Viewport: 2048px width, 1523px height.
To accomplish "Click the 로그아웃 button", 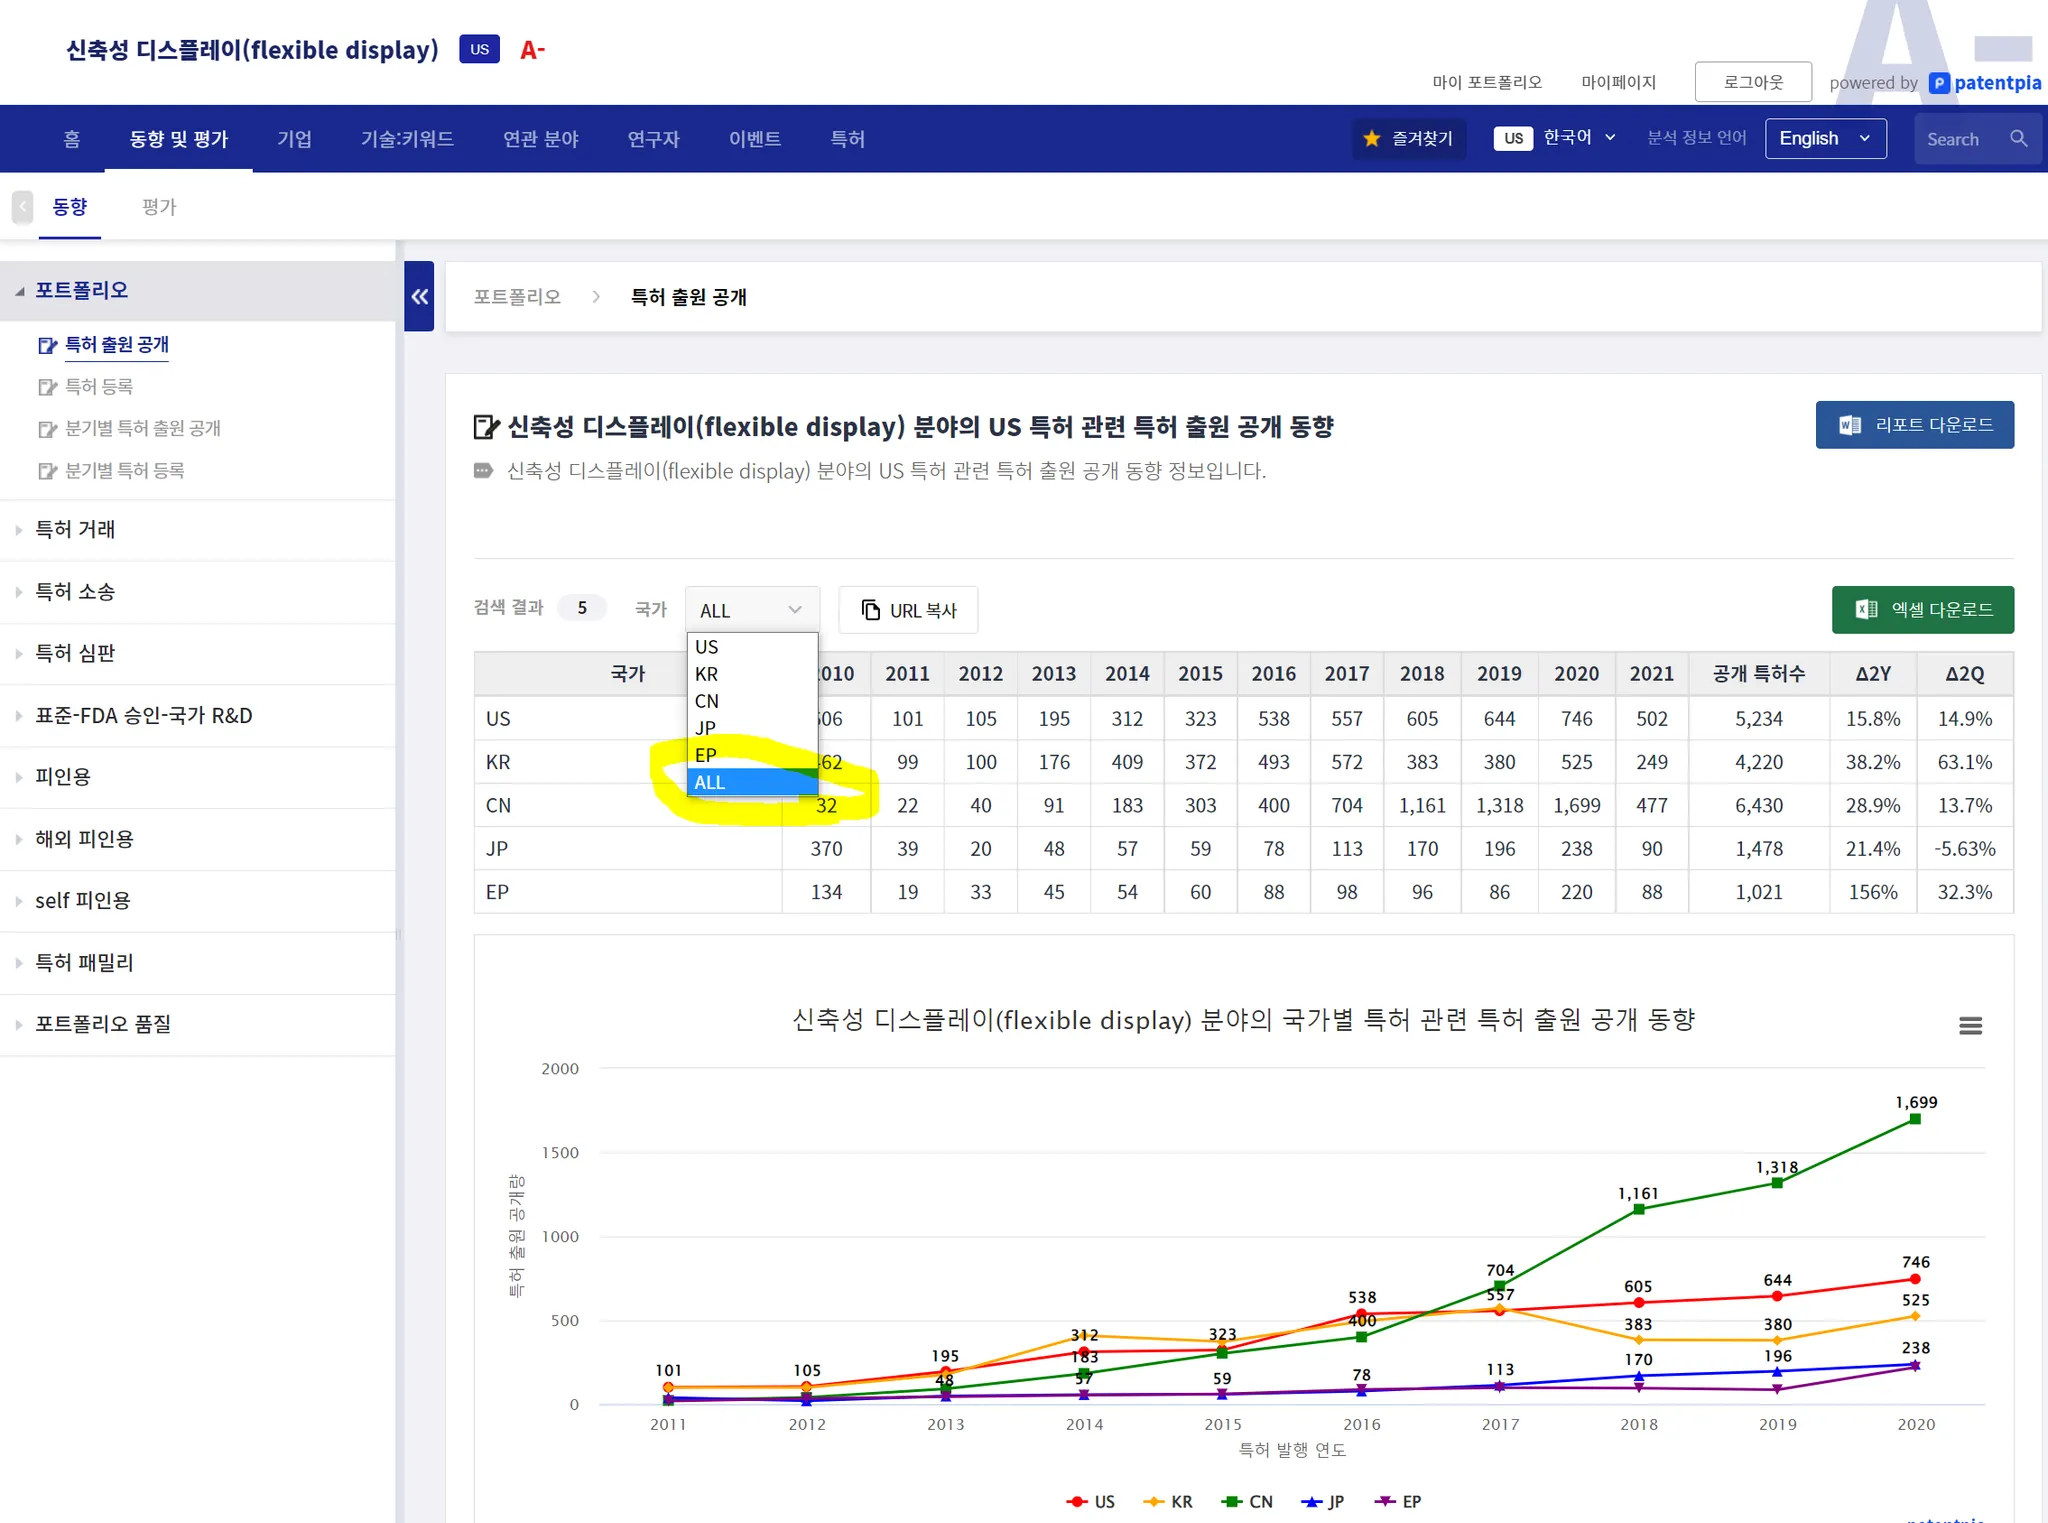I will (1752, 82).
